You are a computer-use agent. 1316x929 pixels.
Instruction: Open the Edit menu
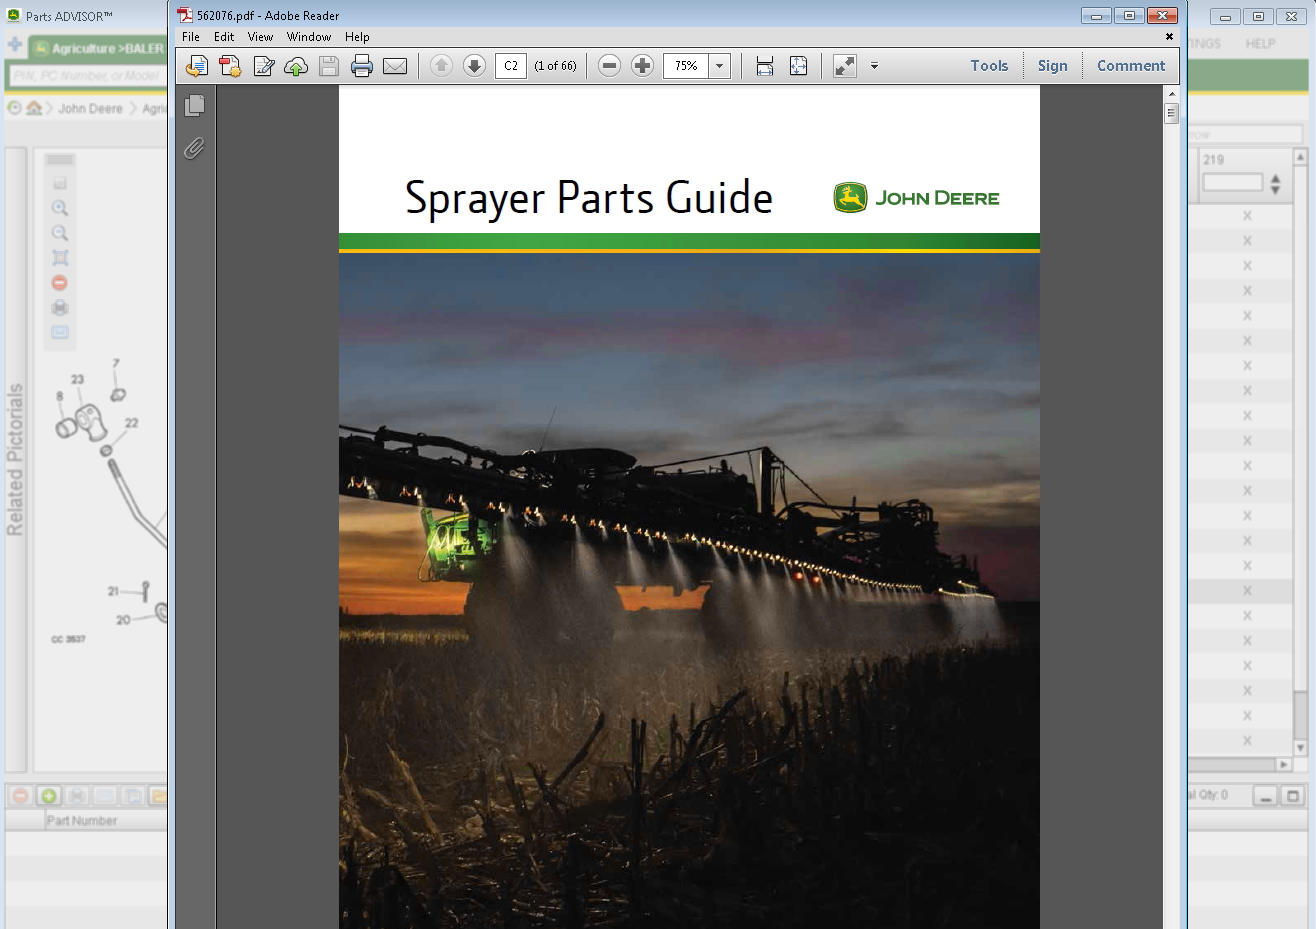224,37
